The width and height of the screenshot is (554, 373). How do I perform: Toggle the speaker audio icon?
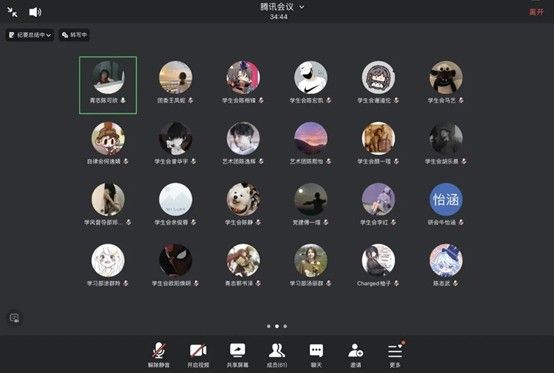[x=35, y=12]
